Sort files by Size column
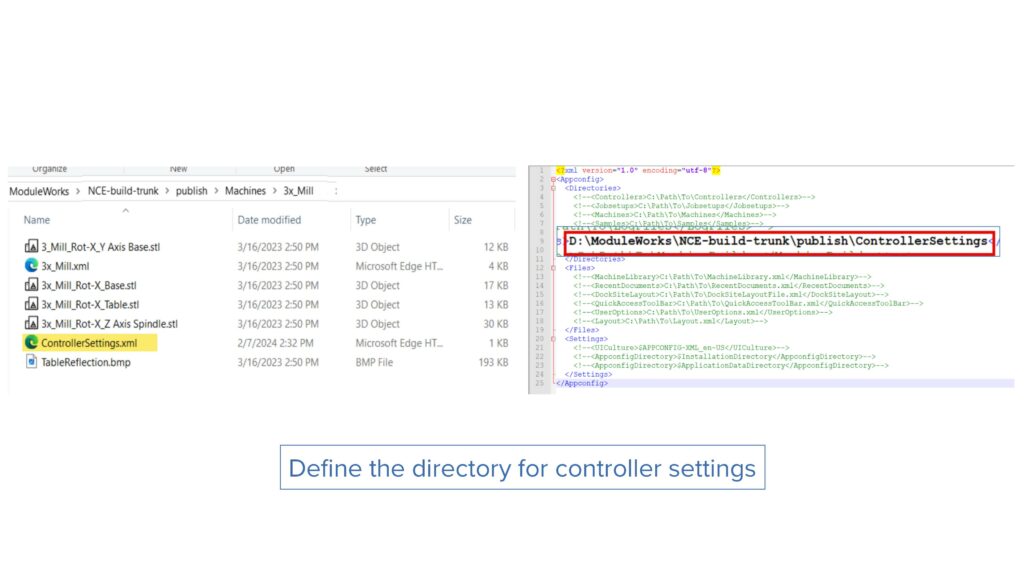 tap(463, 220)
